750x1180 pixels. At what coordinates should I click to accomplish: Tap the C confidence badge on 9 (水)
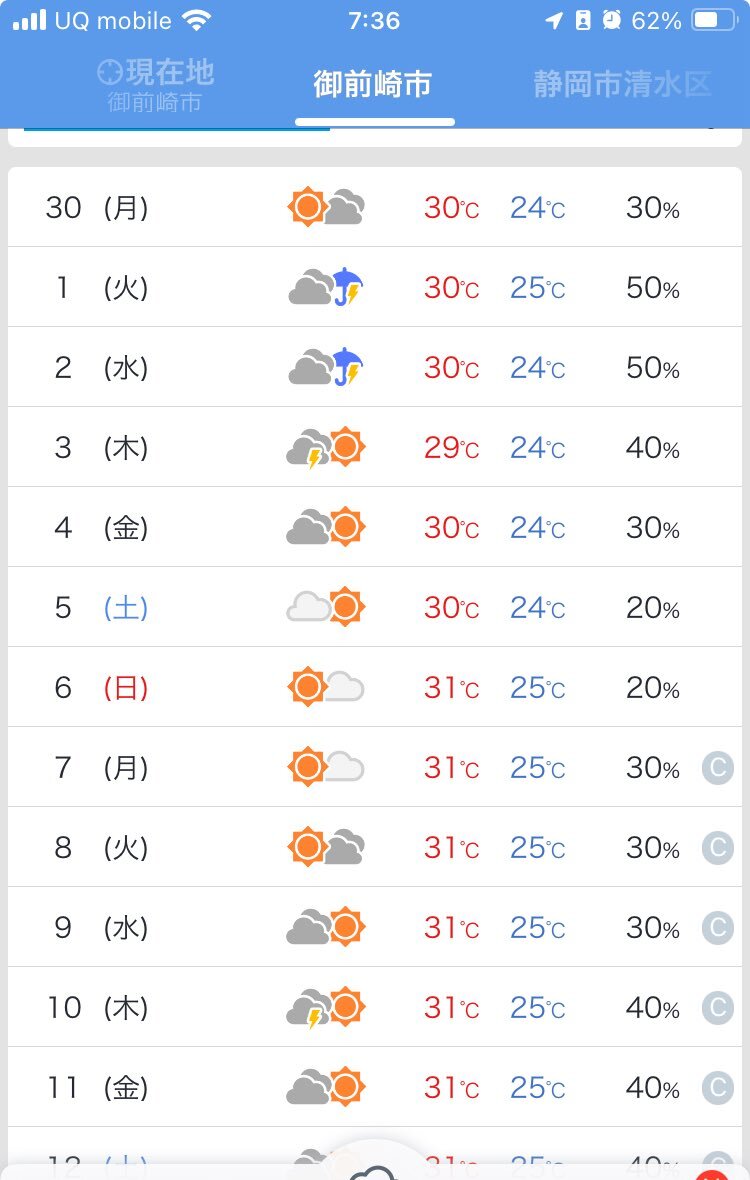pos(718,928)
